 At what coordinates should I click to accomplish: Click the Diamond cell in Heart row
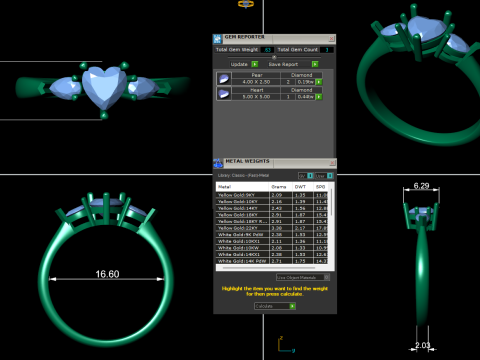point(302,90)
